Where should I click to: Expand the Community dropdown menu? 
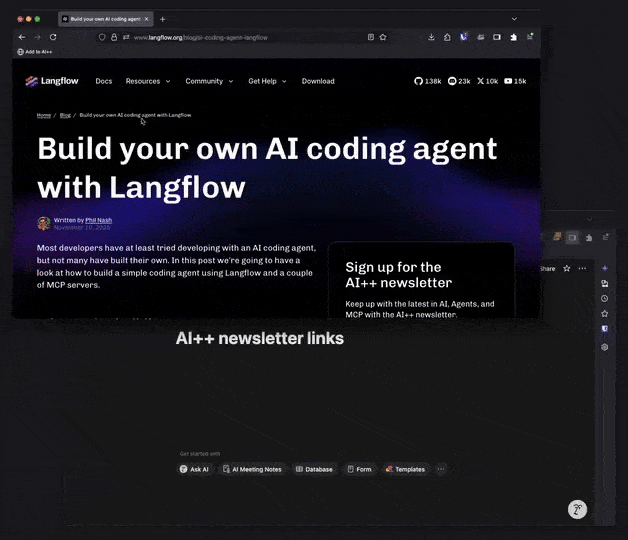[x=208, y=81]
